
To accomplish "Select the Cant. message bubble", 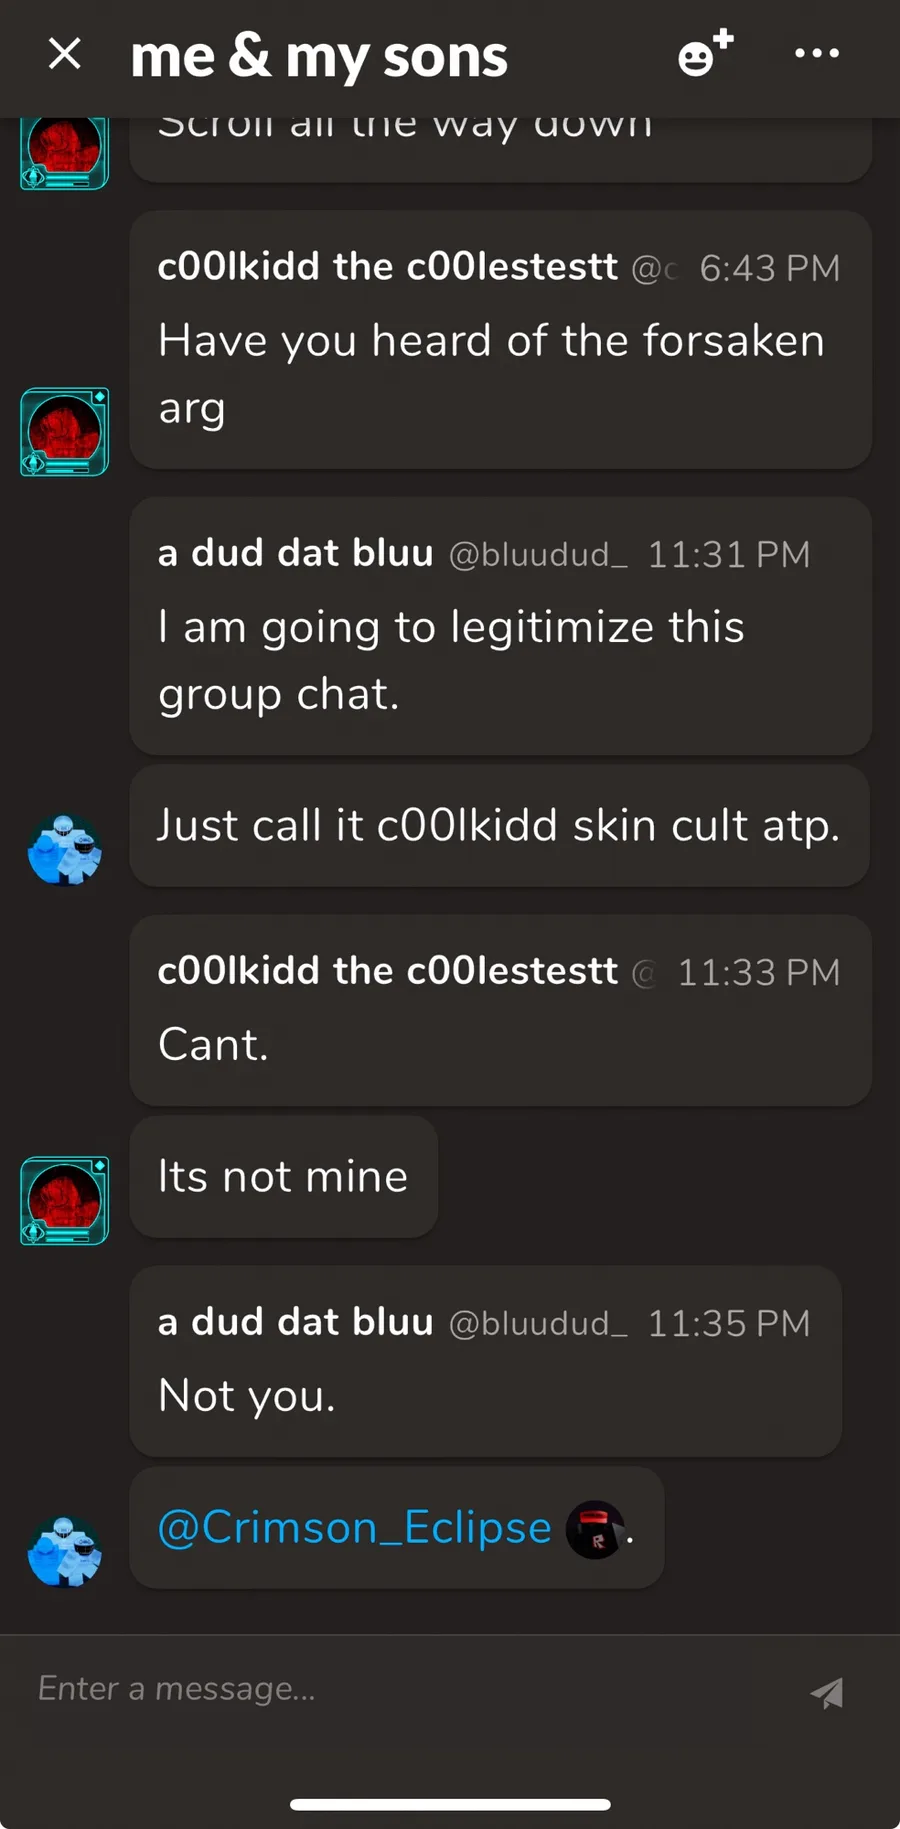I will pos(500,1010).
